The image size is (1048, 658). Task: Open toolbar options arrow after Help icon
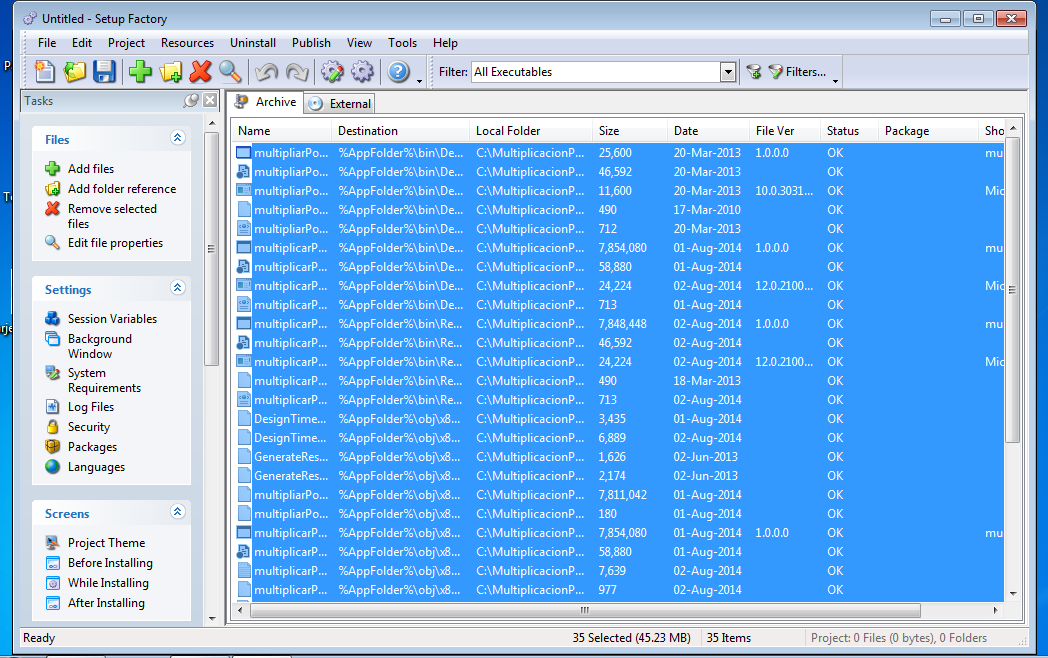click(x=420, y=80)
